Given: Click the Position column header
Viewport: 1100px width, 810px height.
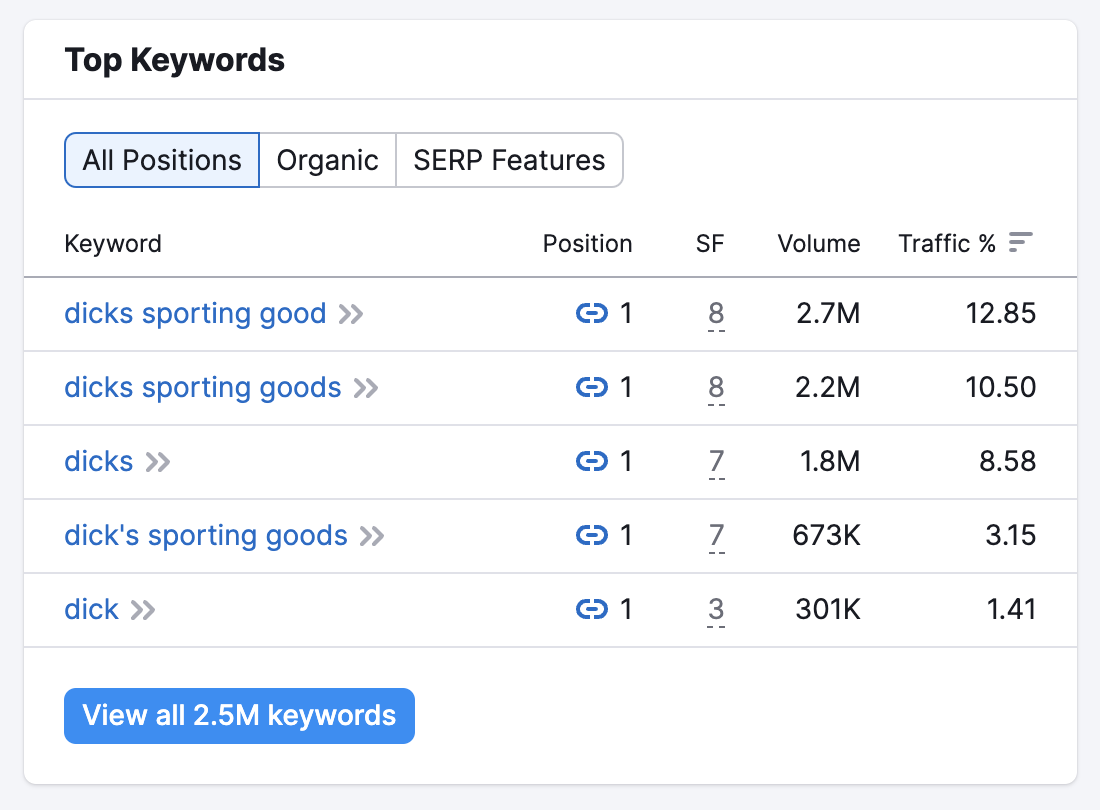Looking at the screenshot, I should (587, 243).
